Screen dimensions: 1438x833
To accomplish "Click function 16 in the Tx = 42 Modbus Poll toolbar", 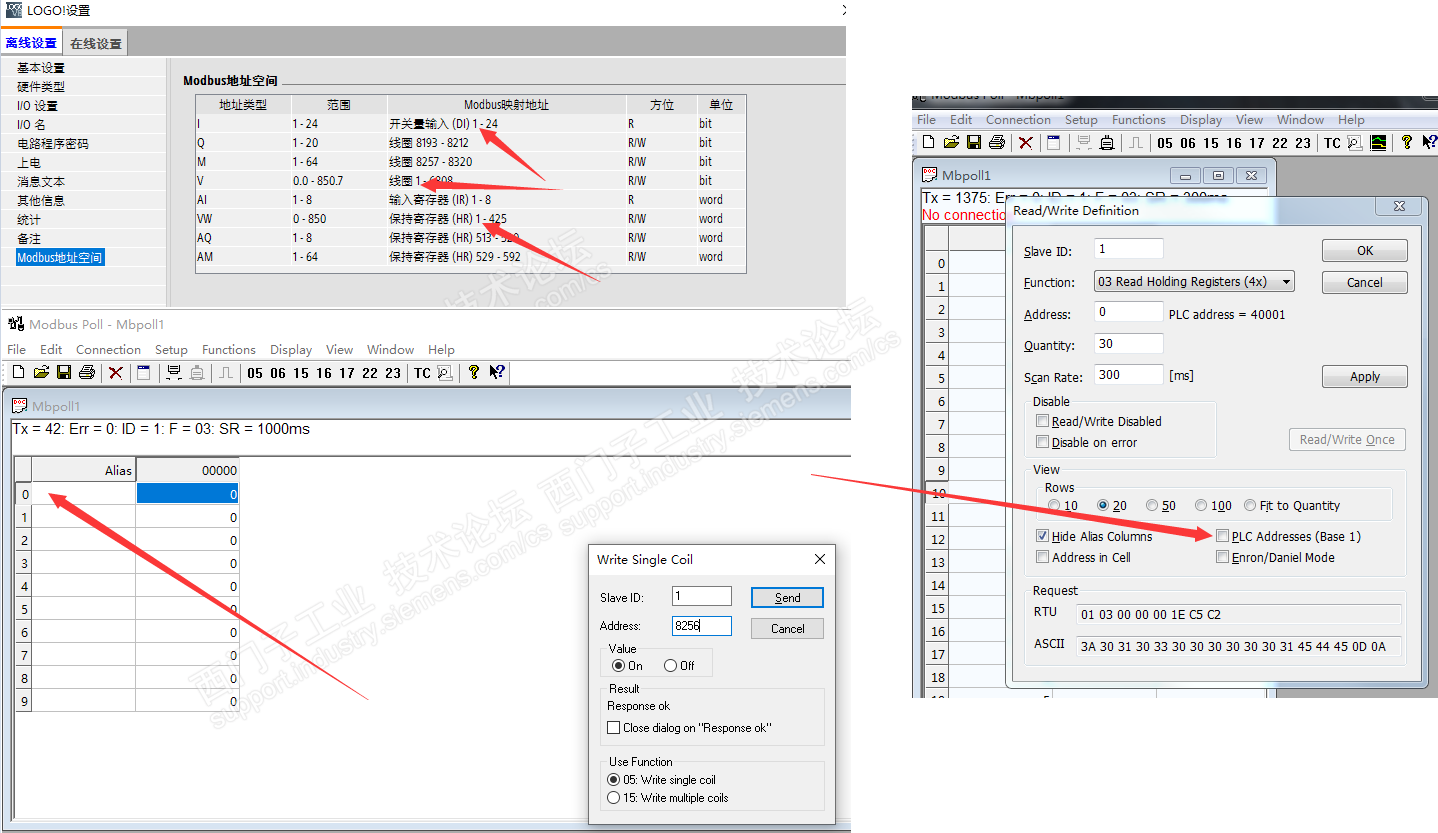I will point(324,373).
